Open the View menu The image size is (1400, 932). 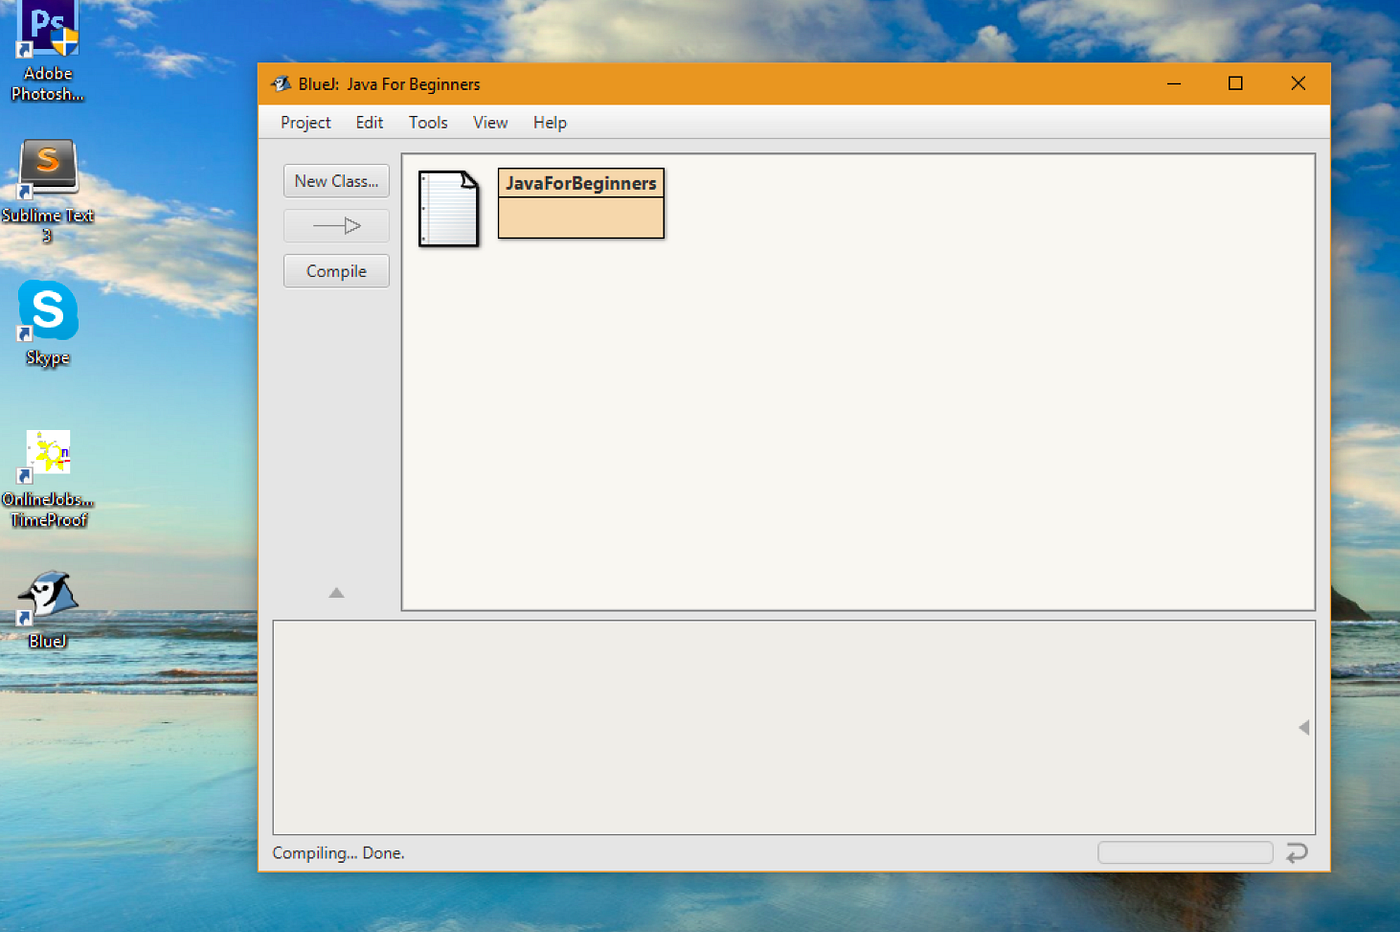coord(489,122)
